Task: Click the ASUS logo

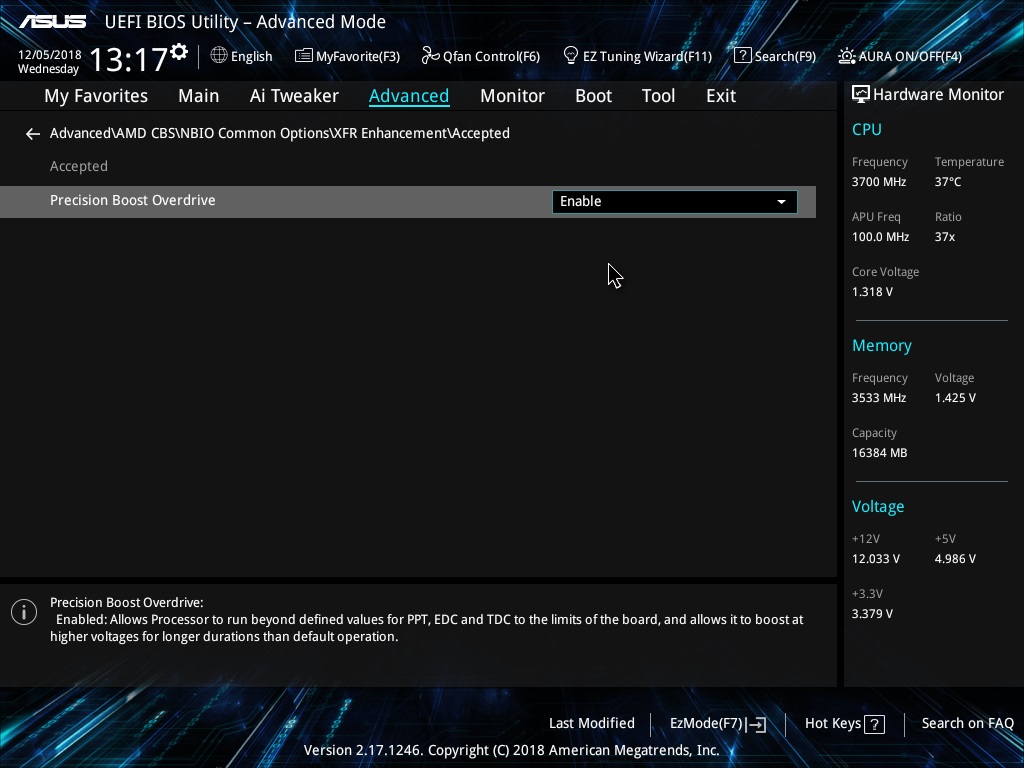Action: tap(52, 22)
